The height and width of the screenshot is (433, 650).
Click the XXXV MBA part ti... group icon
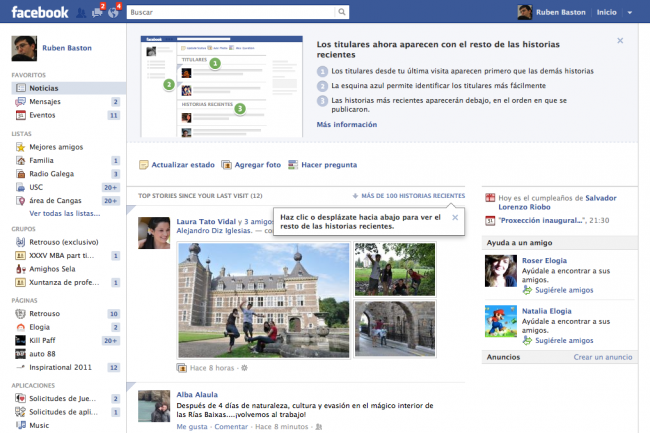click(21, 256)
